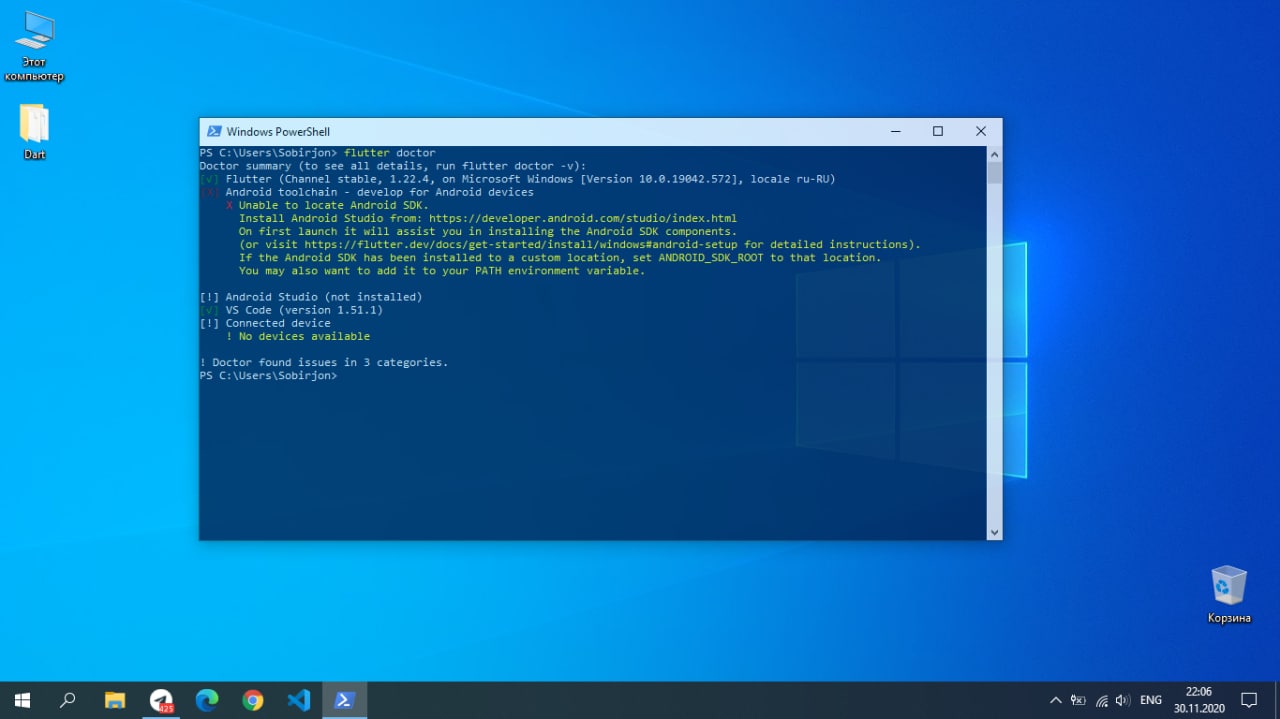Screen dimensions: 1280x719
Task: Open Telegram from the taskbar
Action: click(x=161, y=700)
